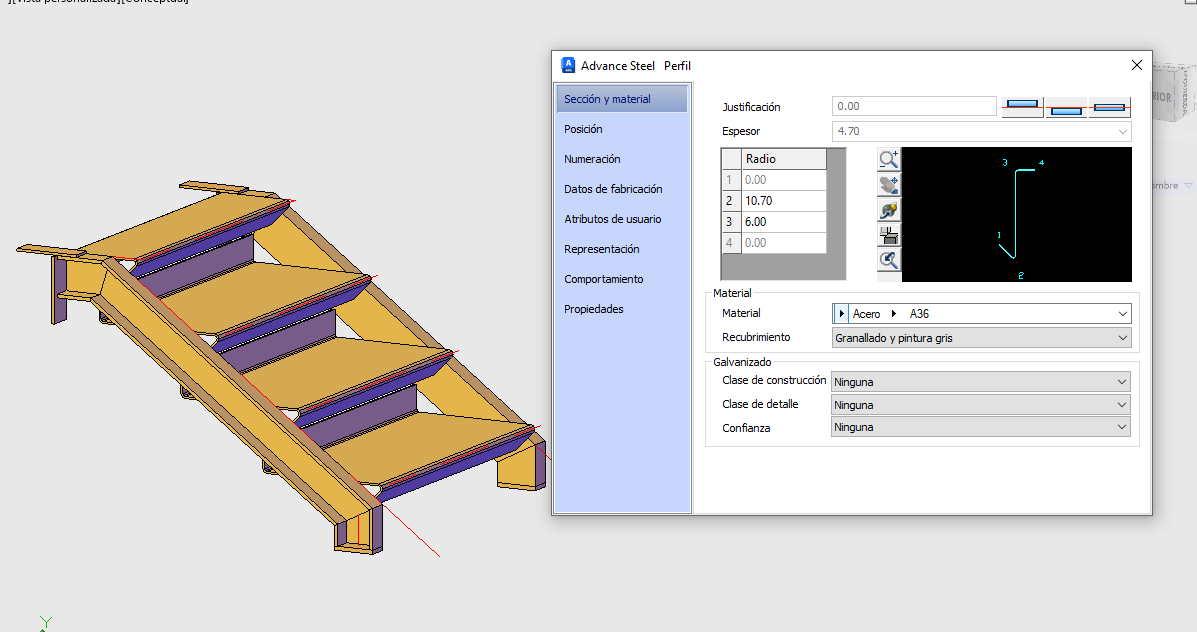Click the Advance Steel logo in title bar
The width and height of the screenshot is (1197, 632).
pyautogui.click(x=568, y=65)
